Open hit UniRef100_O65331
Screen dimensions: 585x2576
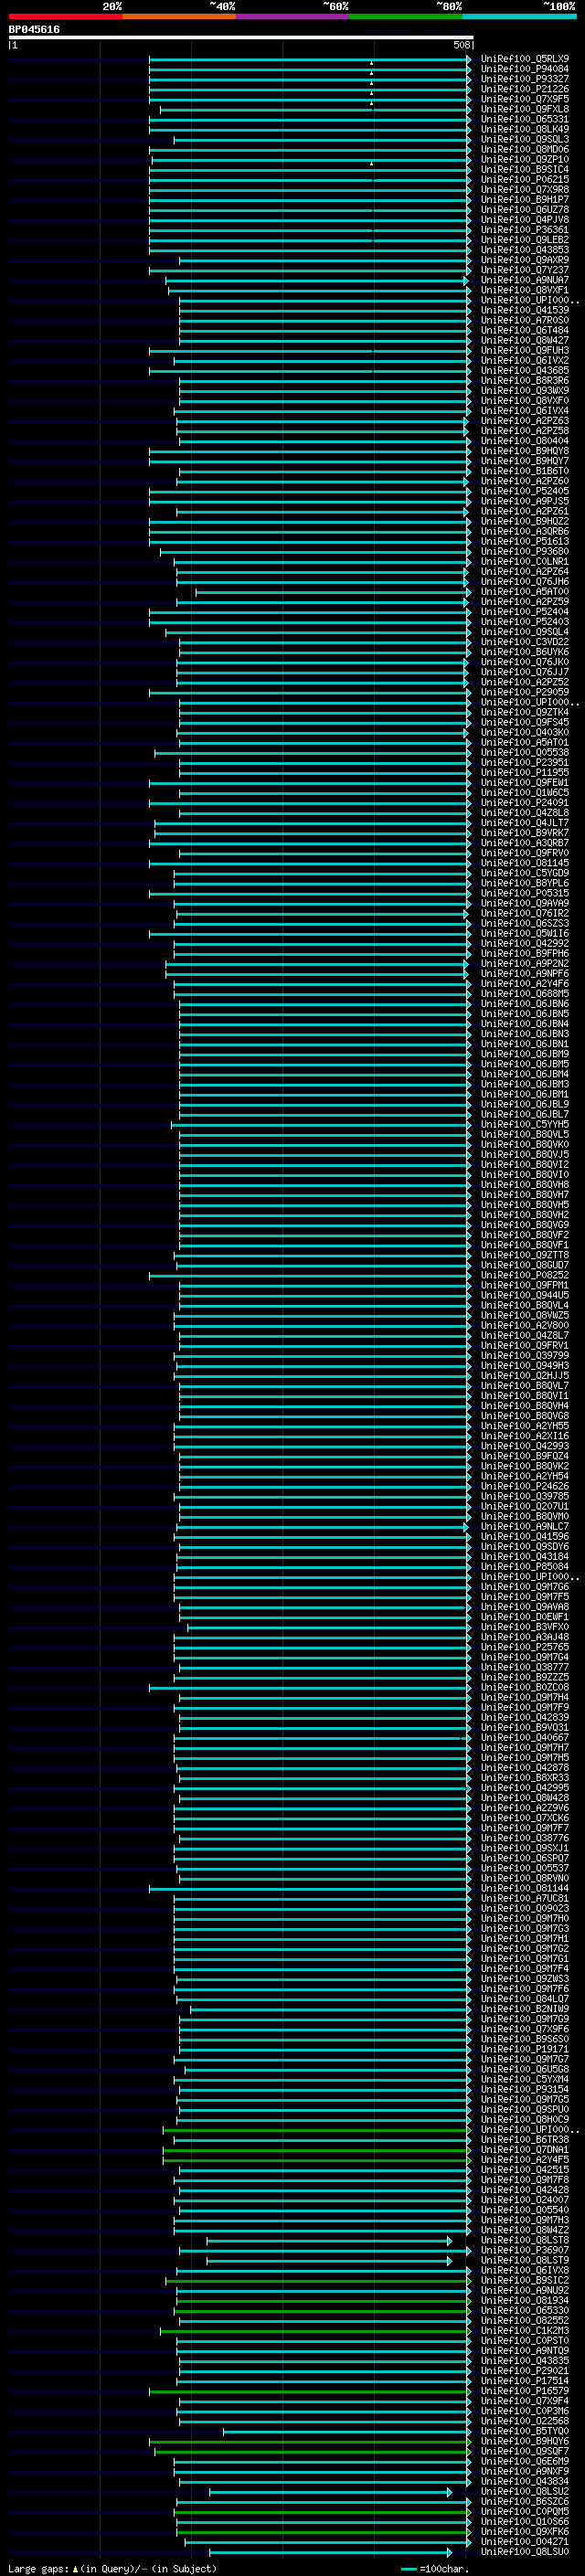[x=525, y=119]
